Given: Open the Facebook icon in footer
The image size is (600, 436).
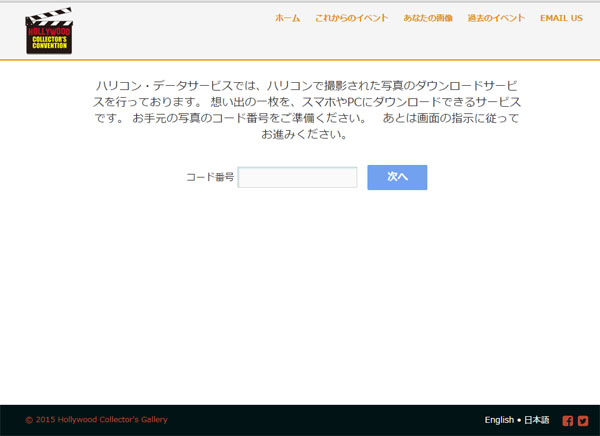Looking at the screenshot, I should pos(568,421).
